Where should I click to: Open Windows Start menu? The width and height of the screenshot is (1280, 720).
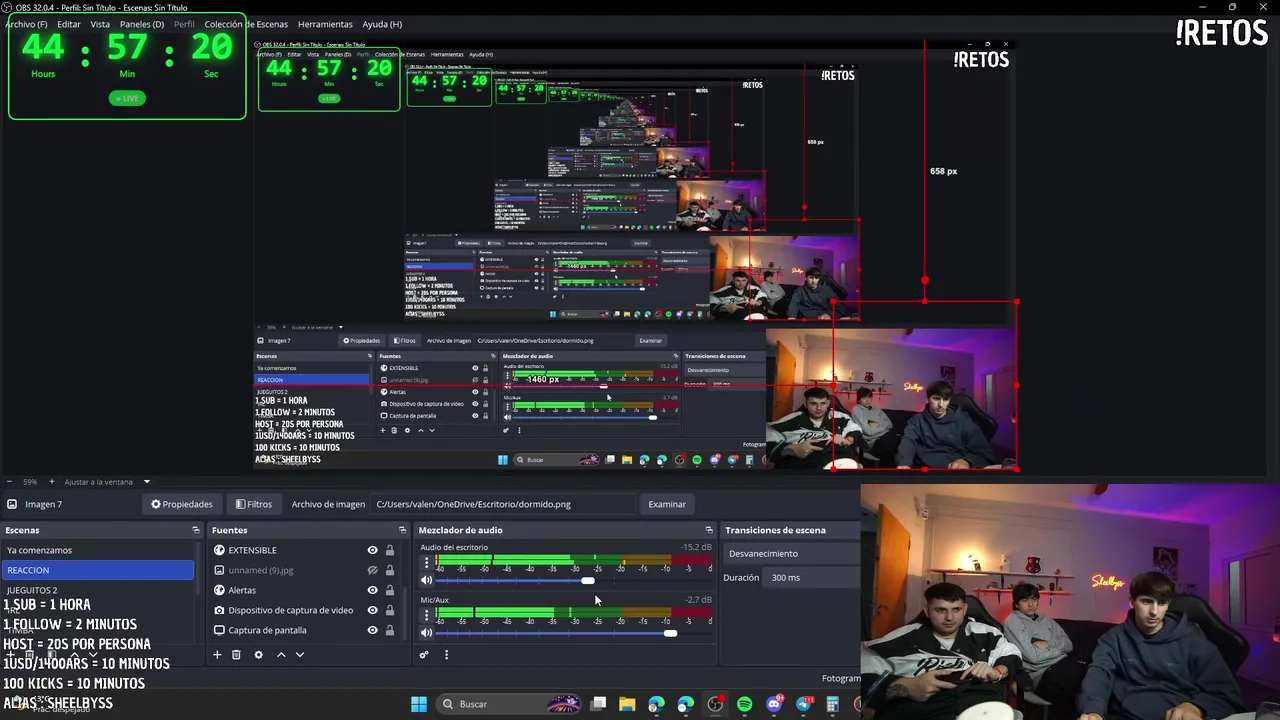[x=419, y=704]
